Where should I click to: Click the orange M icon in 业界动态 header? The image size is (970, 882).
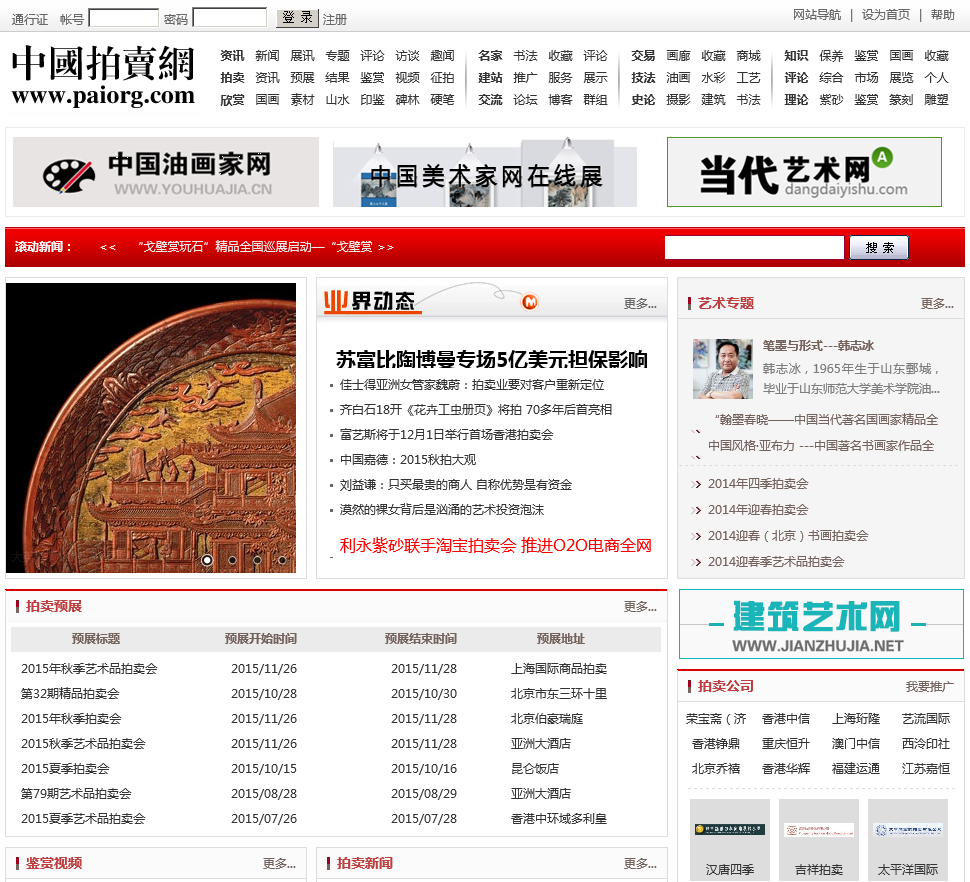tap(530, 302)
